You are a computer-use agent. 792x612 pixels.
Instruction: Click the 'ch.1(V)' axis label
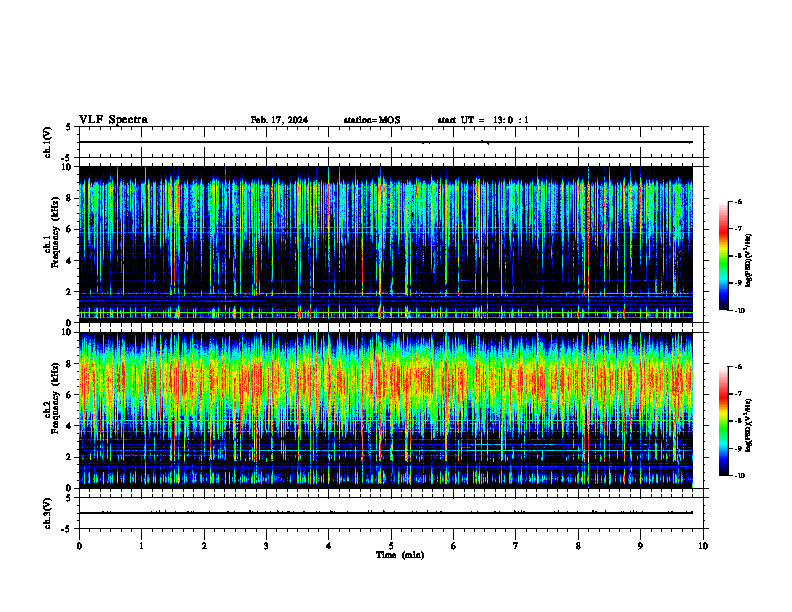click(48, 142)
